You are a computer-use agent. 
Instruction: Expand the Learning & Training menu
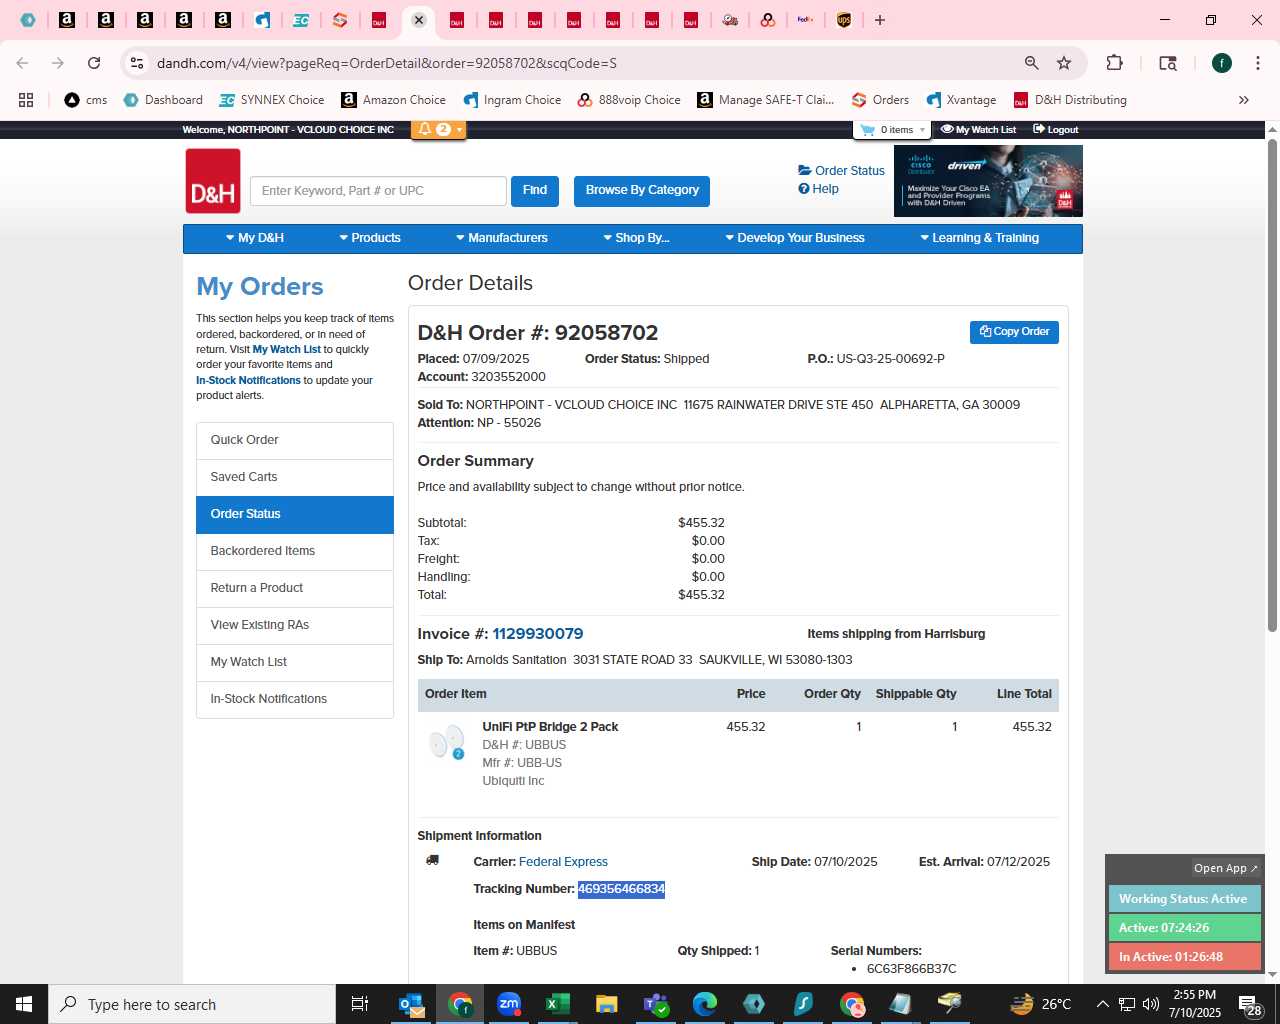click(x=980, y=238)
